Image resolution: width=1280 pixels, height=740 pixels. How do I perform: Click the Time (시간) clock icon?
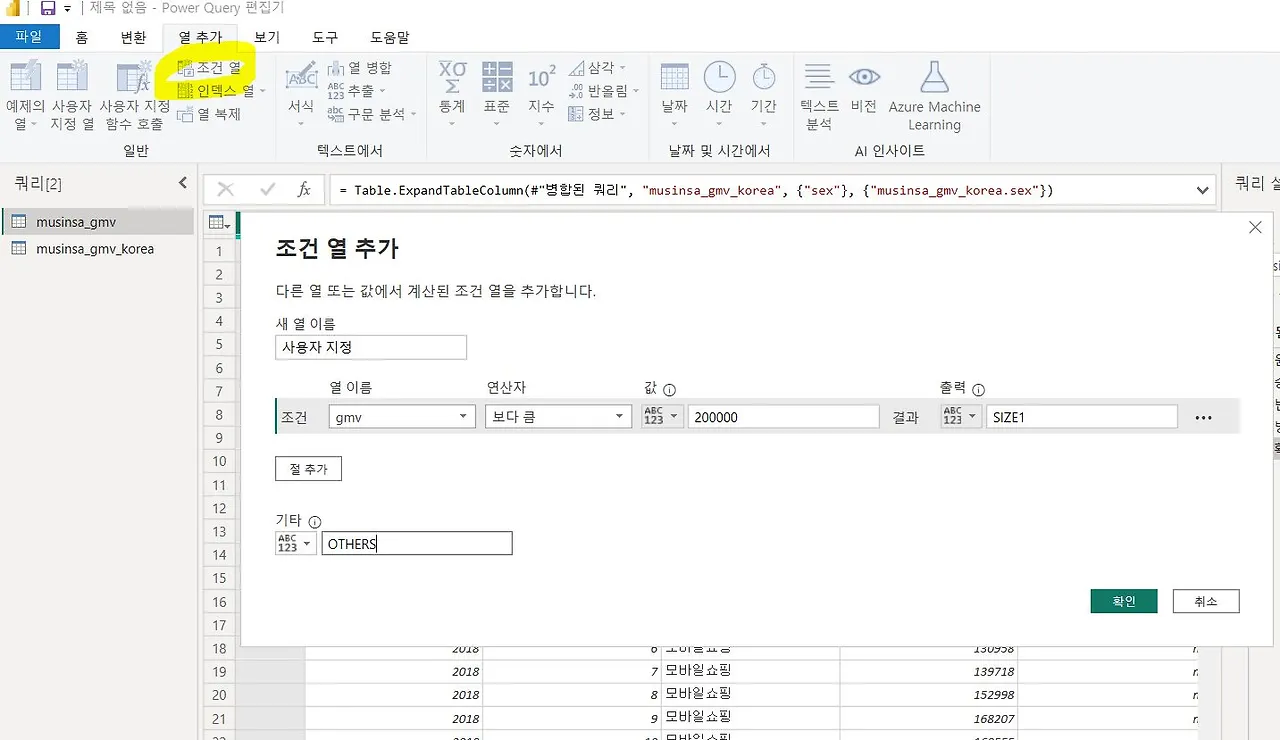pos(719,76)
